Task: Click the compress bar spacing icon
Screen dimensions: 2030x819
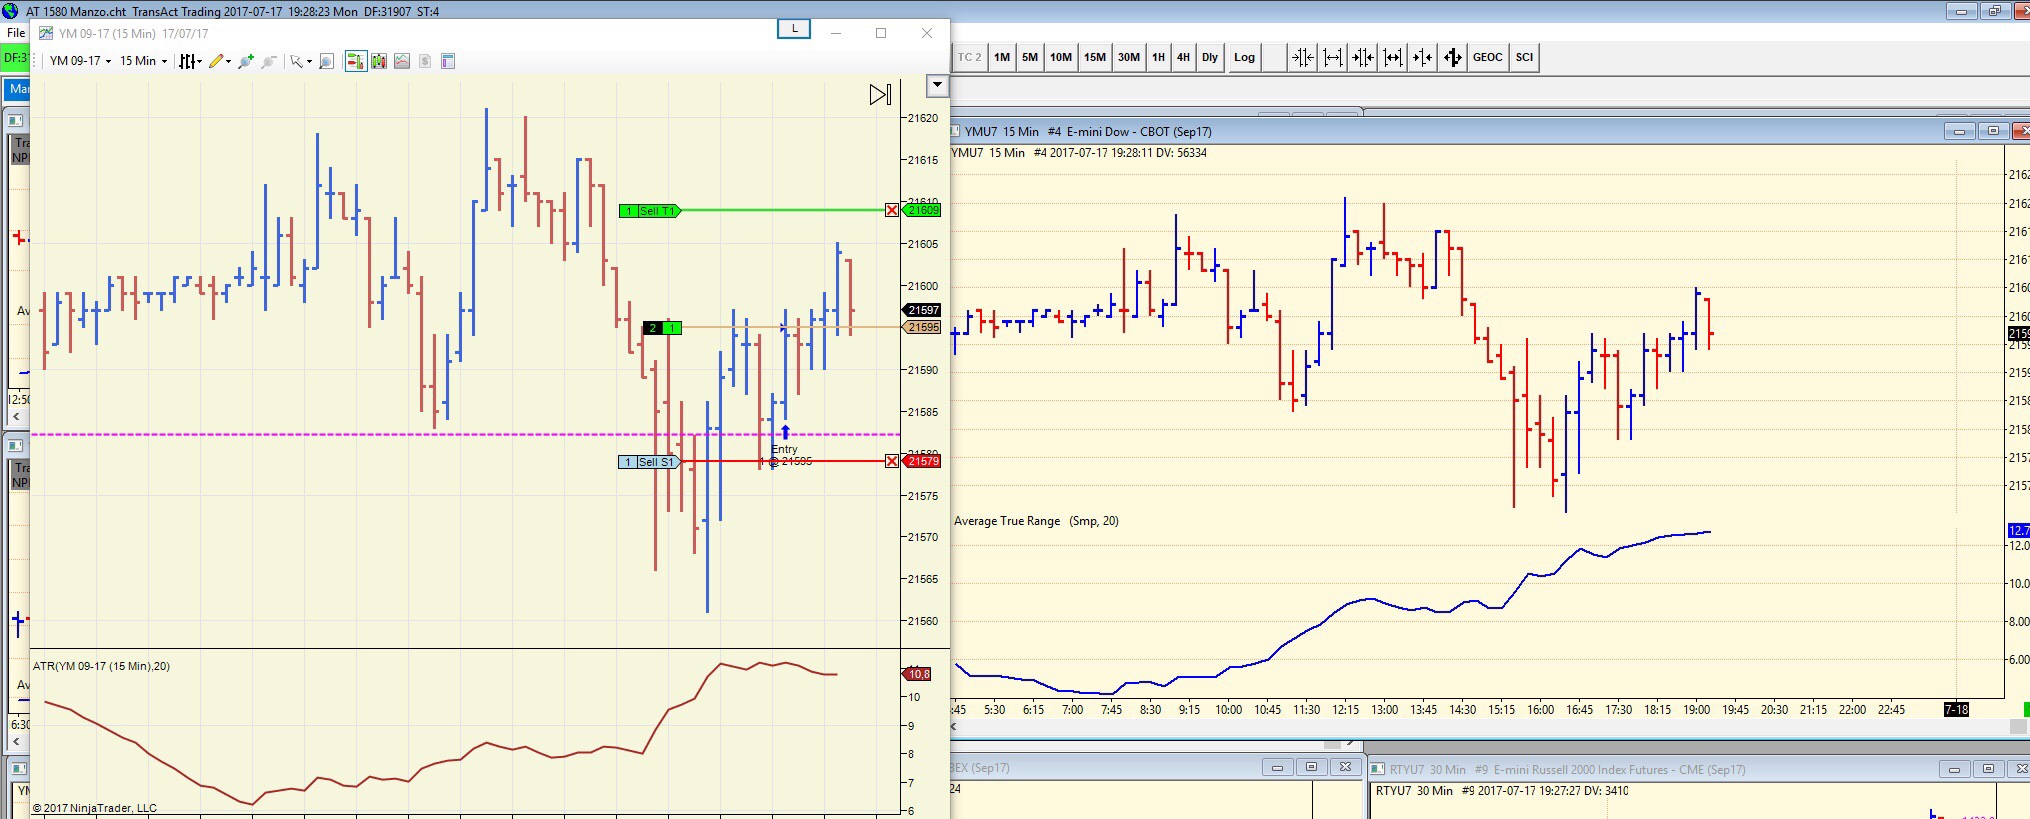Action: pos(1303,57)
